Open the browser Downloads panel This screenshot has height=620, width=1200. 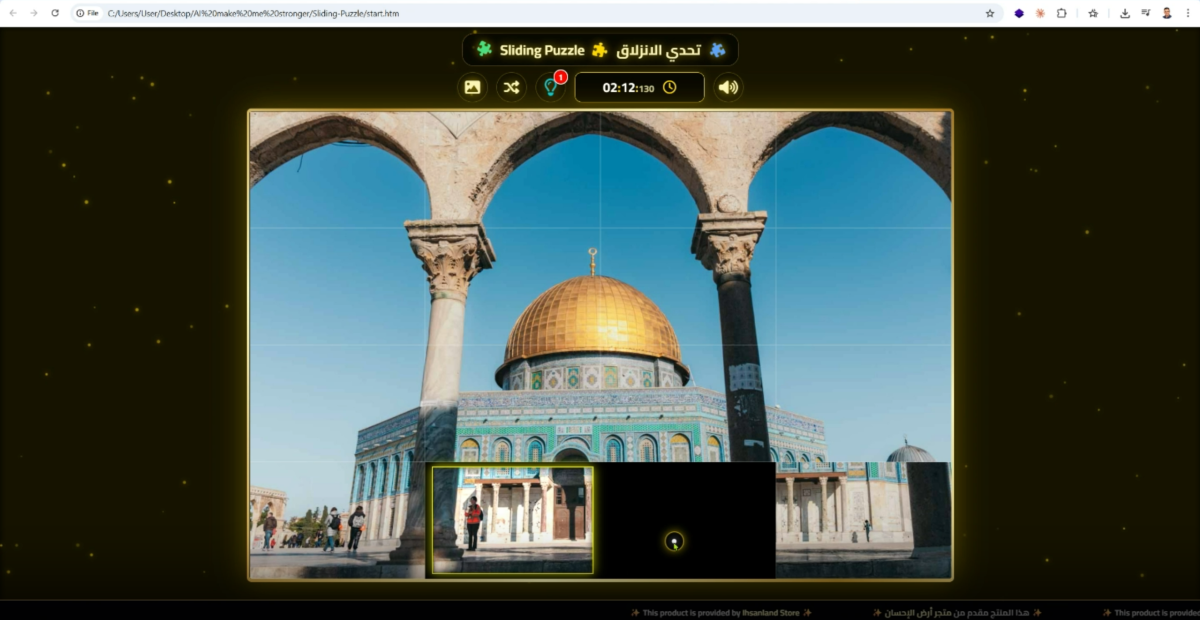pos(1125,13)
